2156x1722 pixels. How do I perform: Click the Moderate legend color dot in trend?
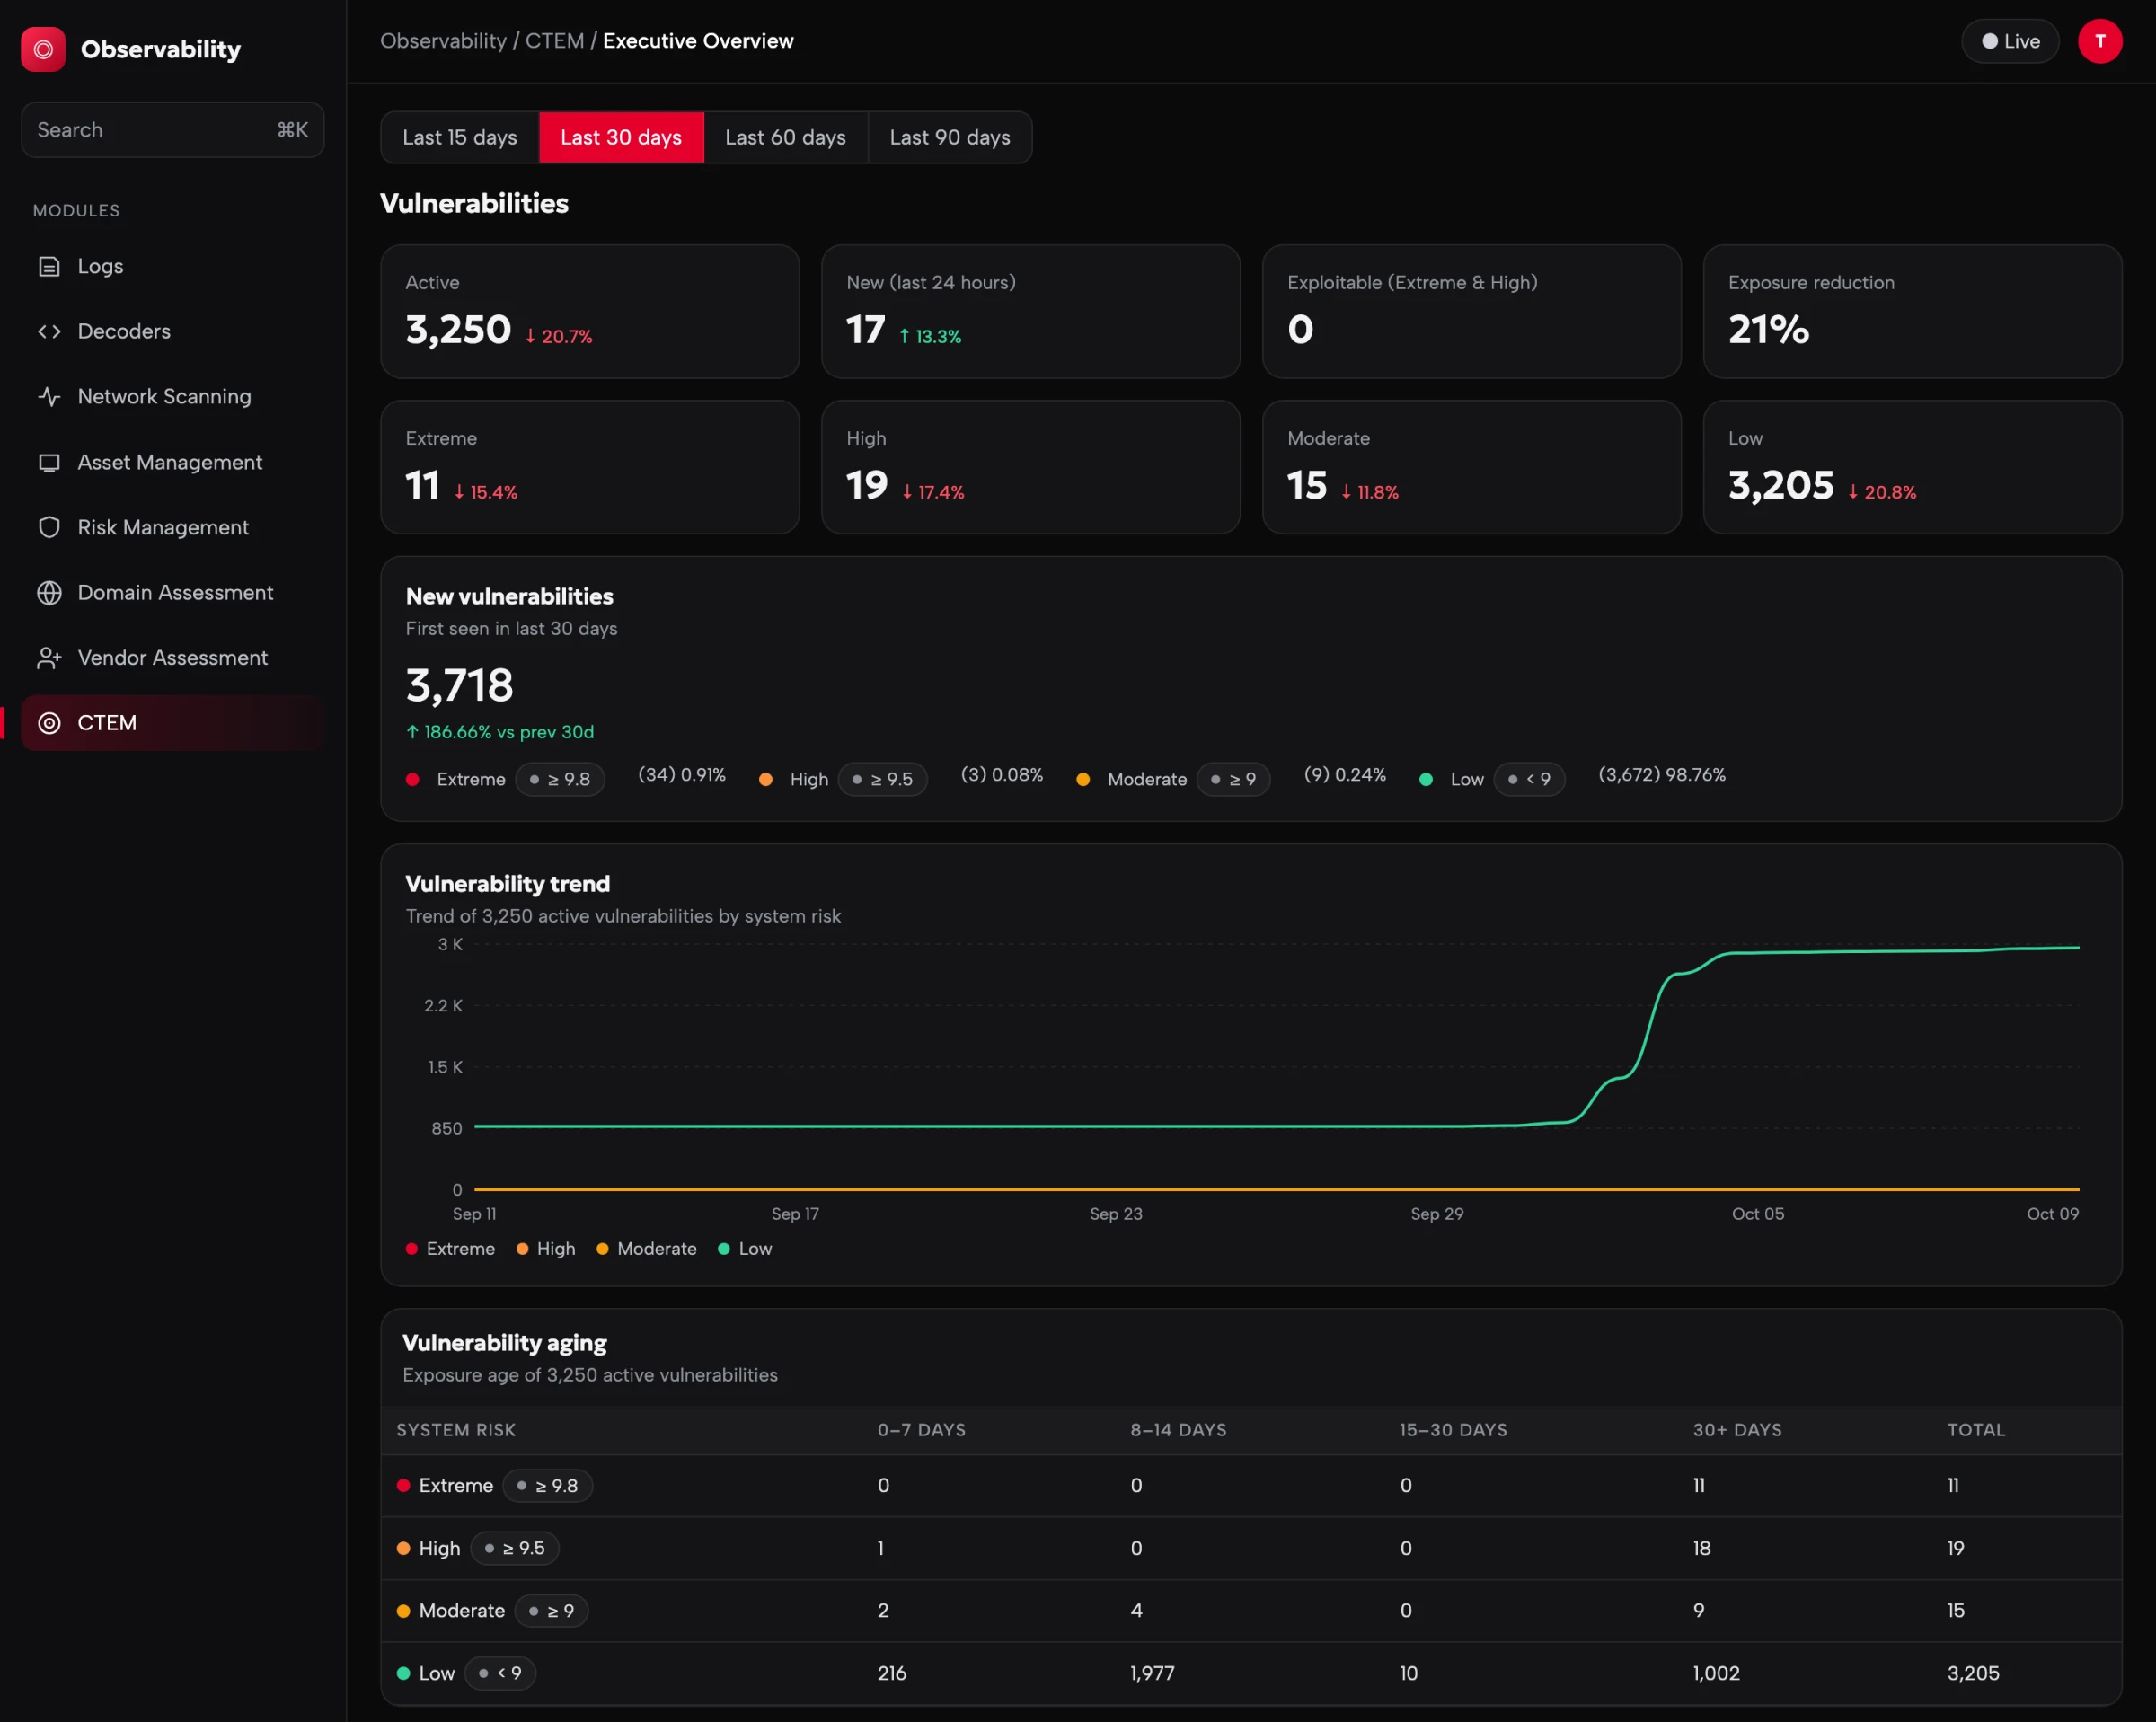(602, 1249)
